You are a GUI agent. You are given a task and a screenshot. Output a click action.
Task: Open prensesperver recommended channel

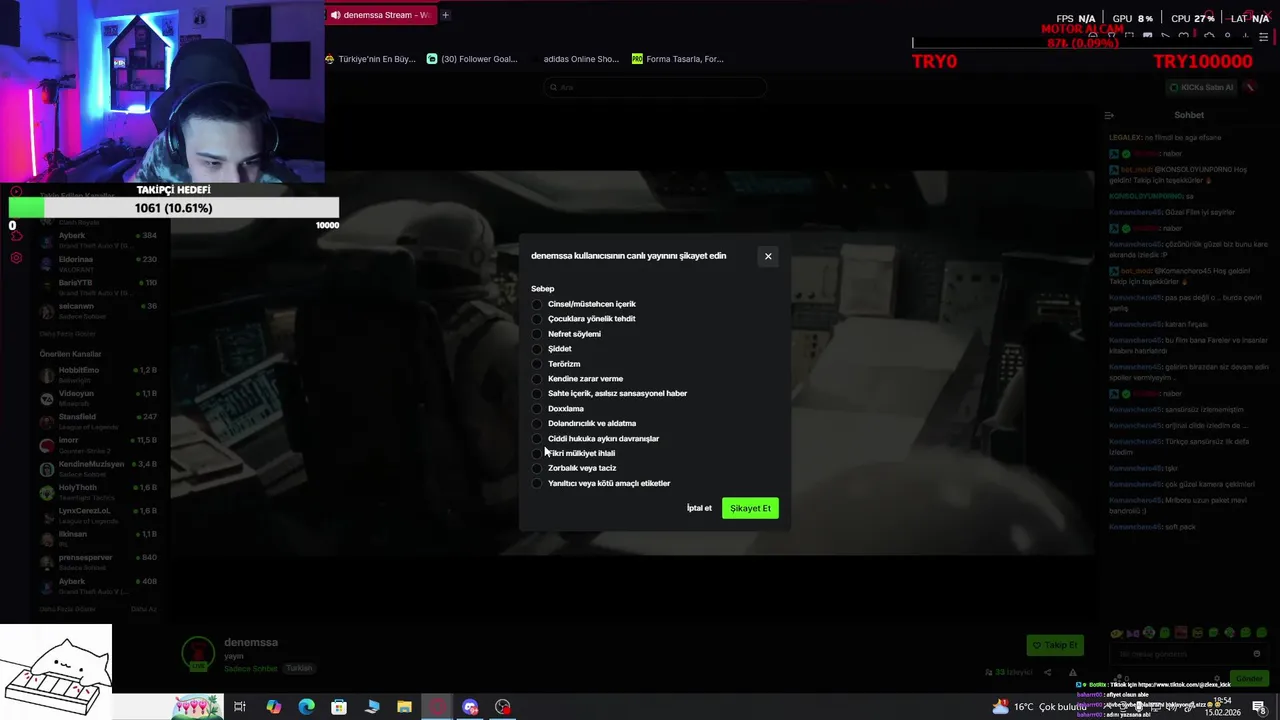[99, 562]
